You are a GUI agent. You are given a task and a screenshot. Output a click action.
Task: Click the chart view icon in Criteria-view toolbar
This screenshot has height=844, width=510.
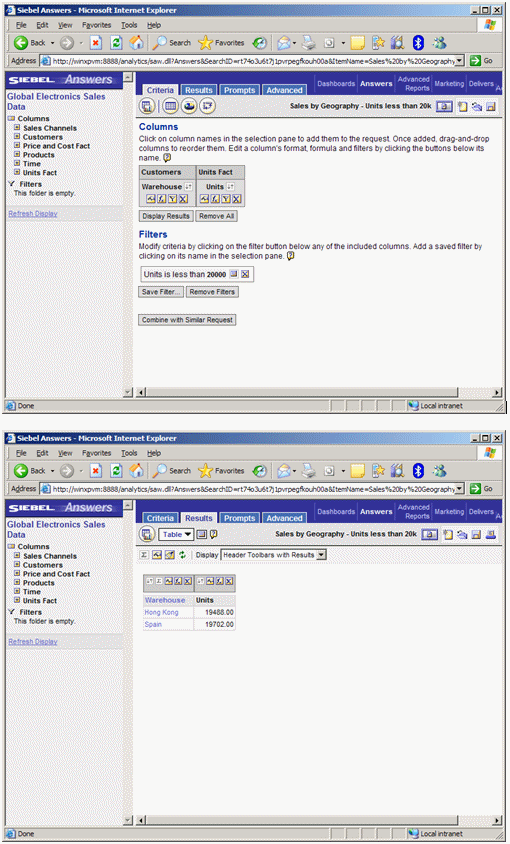[189, 106]
